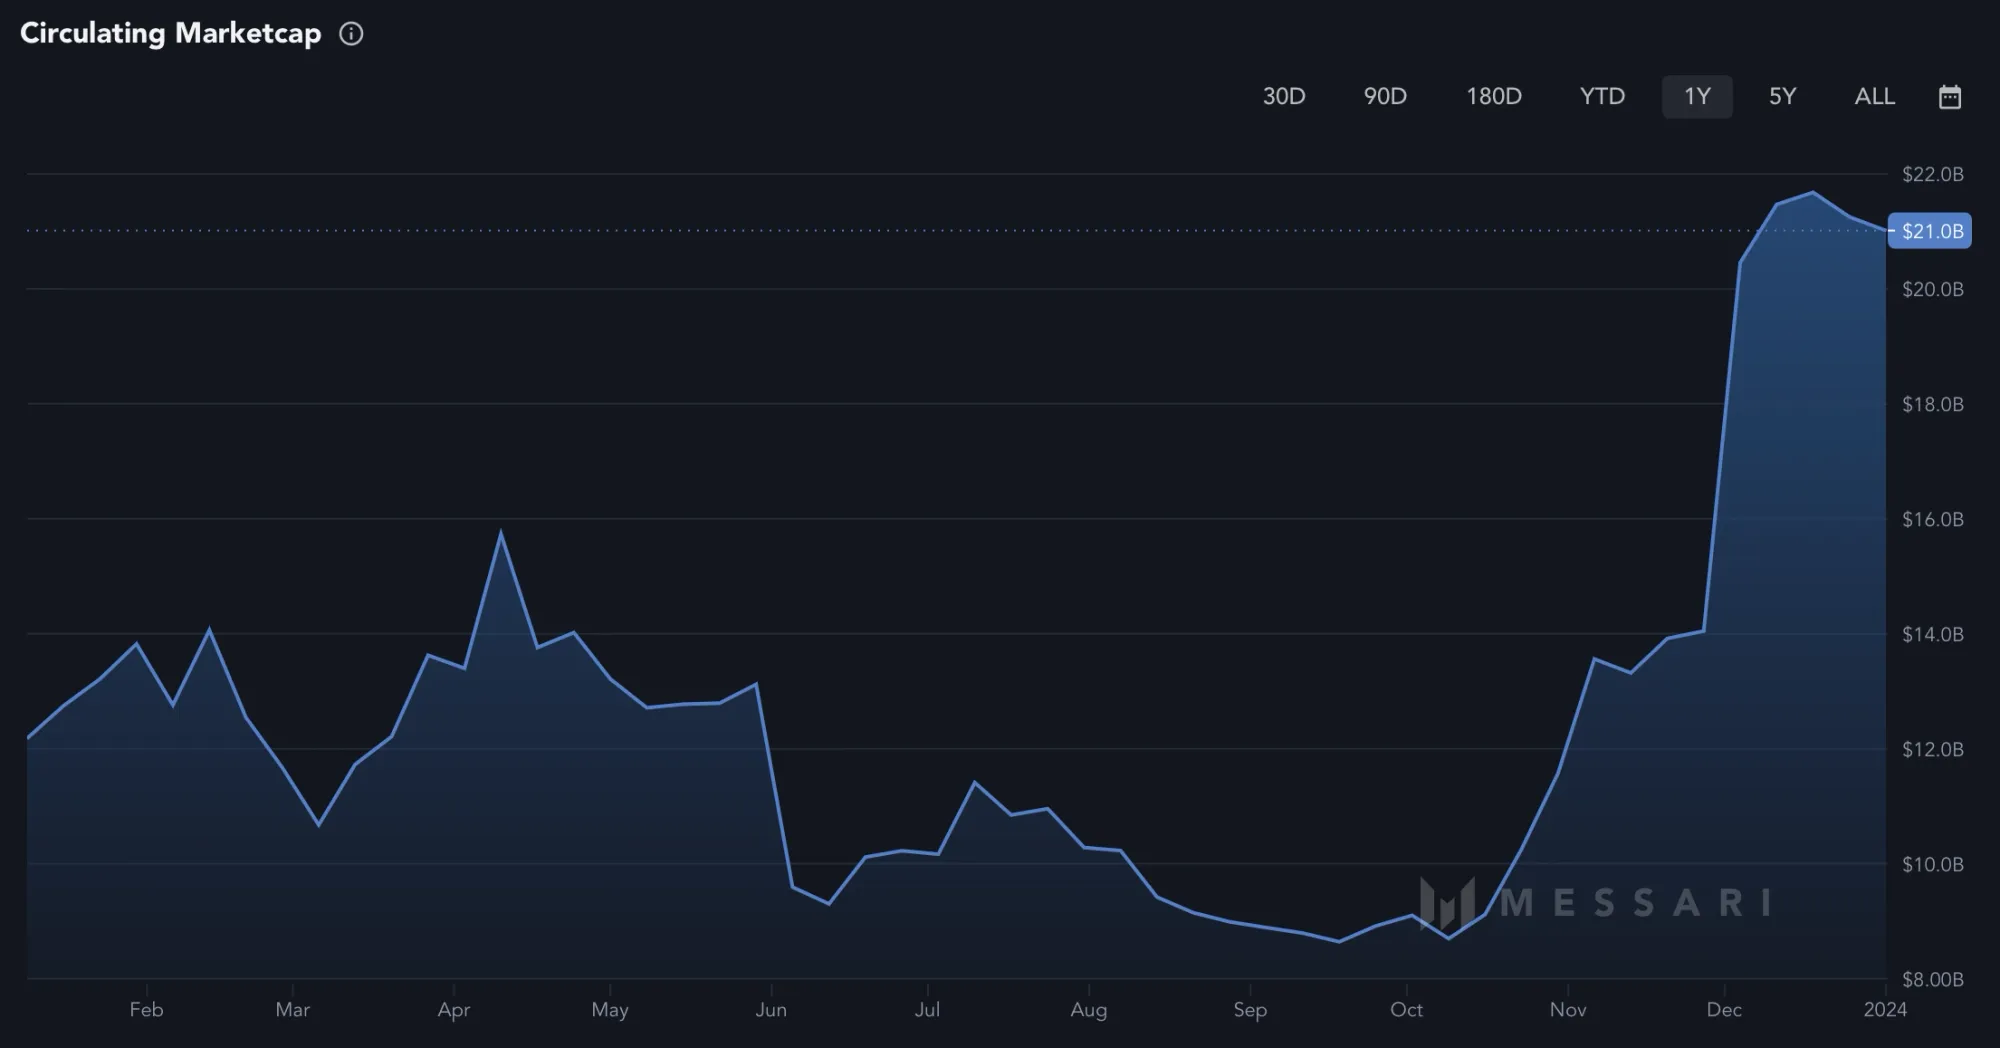The width and height of the screenshot is (2000, 1048).
Task: Switch to the 5Y time range
Action: coord(1783,97)
